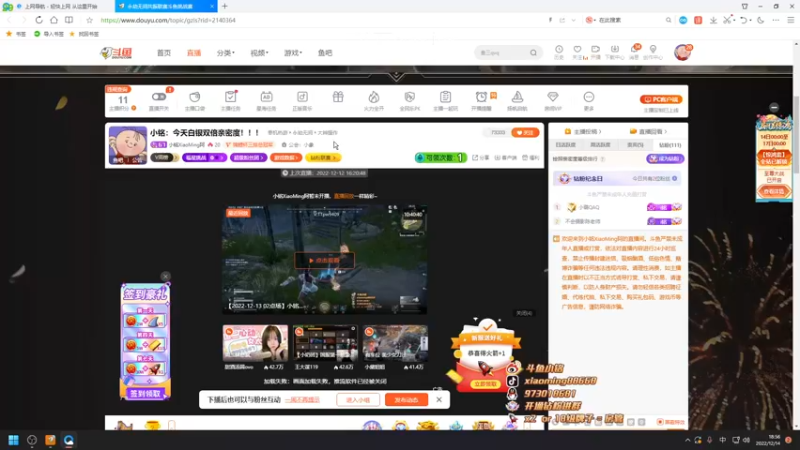Viewport: 800px width, 450px height.
Task: Switch to the nobles tab
Action: (635, 145)
